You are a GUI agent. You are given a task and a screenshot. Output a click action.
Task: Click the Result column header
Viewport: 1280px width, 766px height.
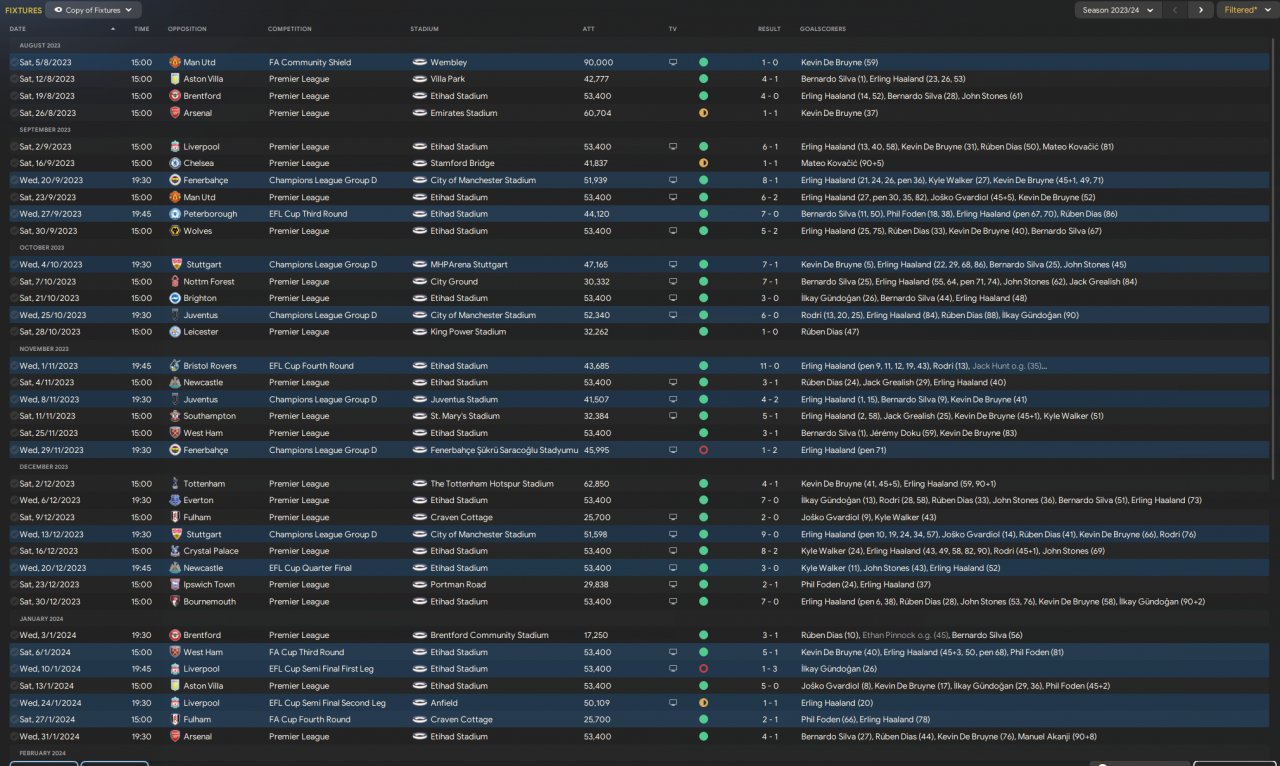point(769,29)
